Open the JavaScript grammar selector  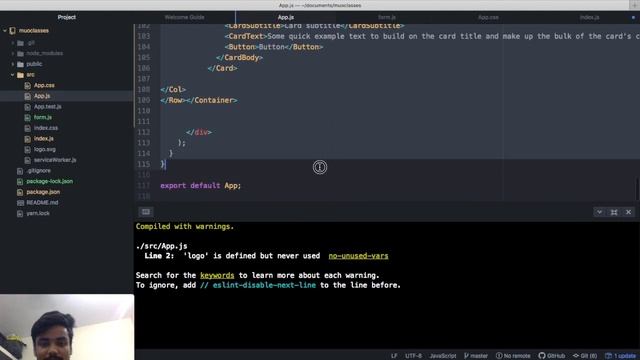442,356
